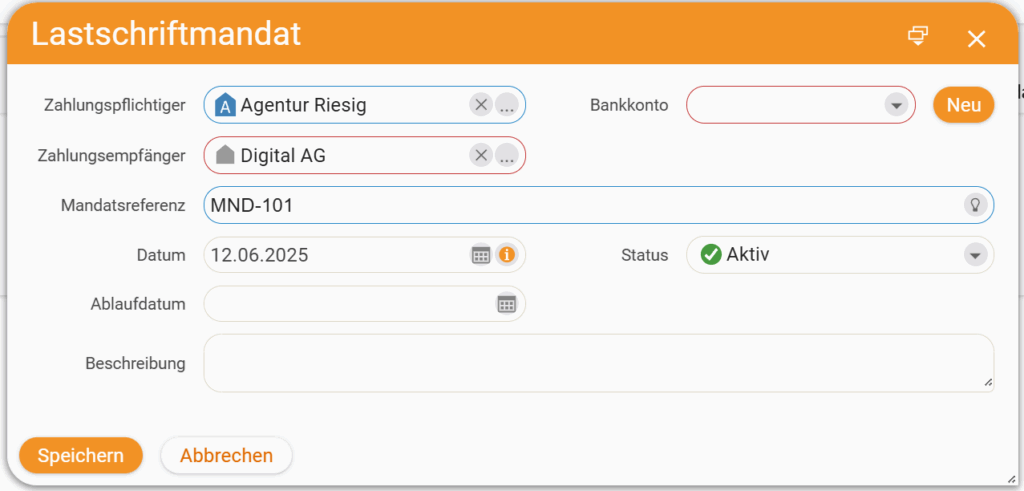Click the Agentur Riesig blue contact icon

[225, 104]
